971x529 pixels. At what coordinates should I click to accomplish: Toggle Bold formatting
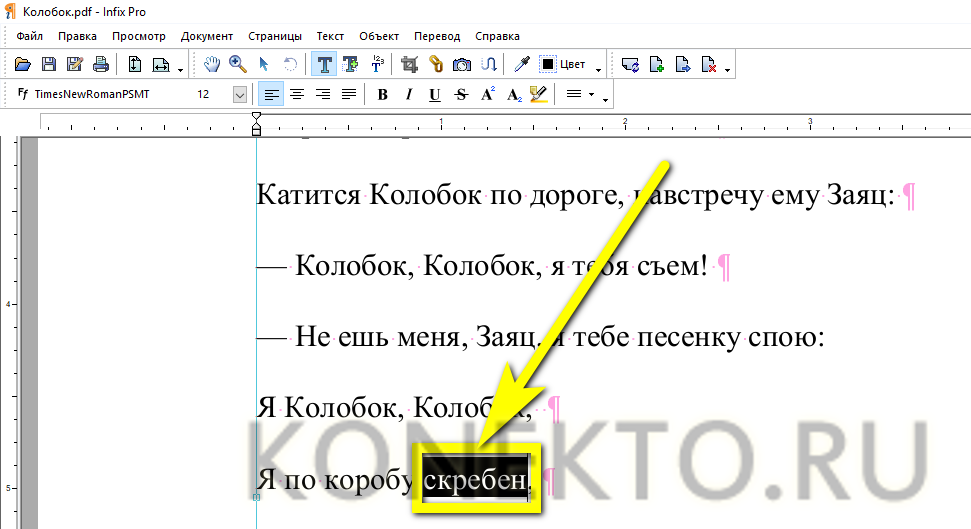pyautogui.click(x=382, y=95)
